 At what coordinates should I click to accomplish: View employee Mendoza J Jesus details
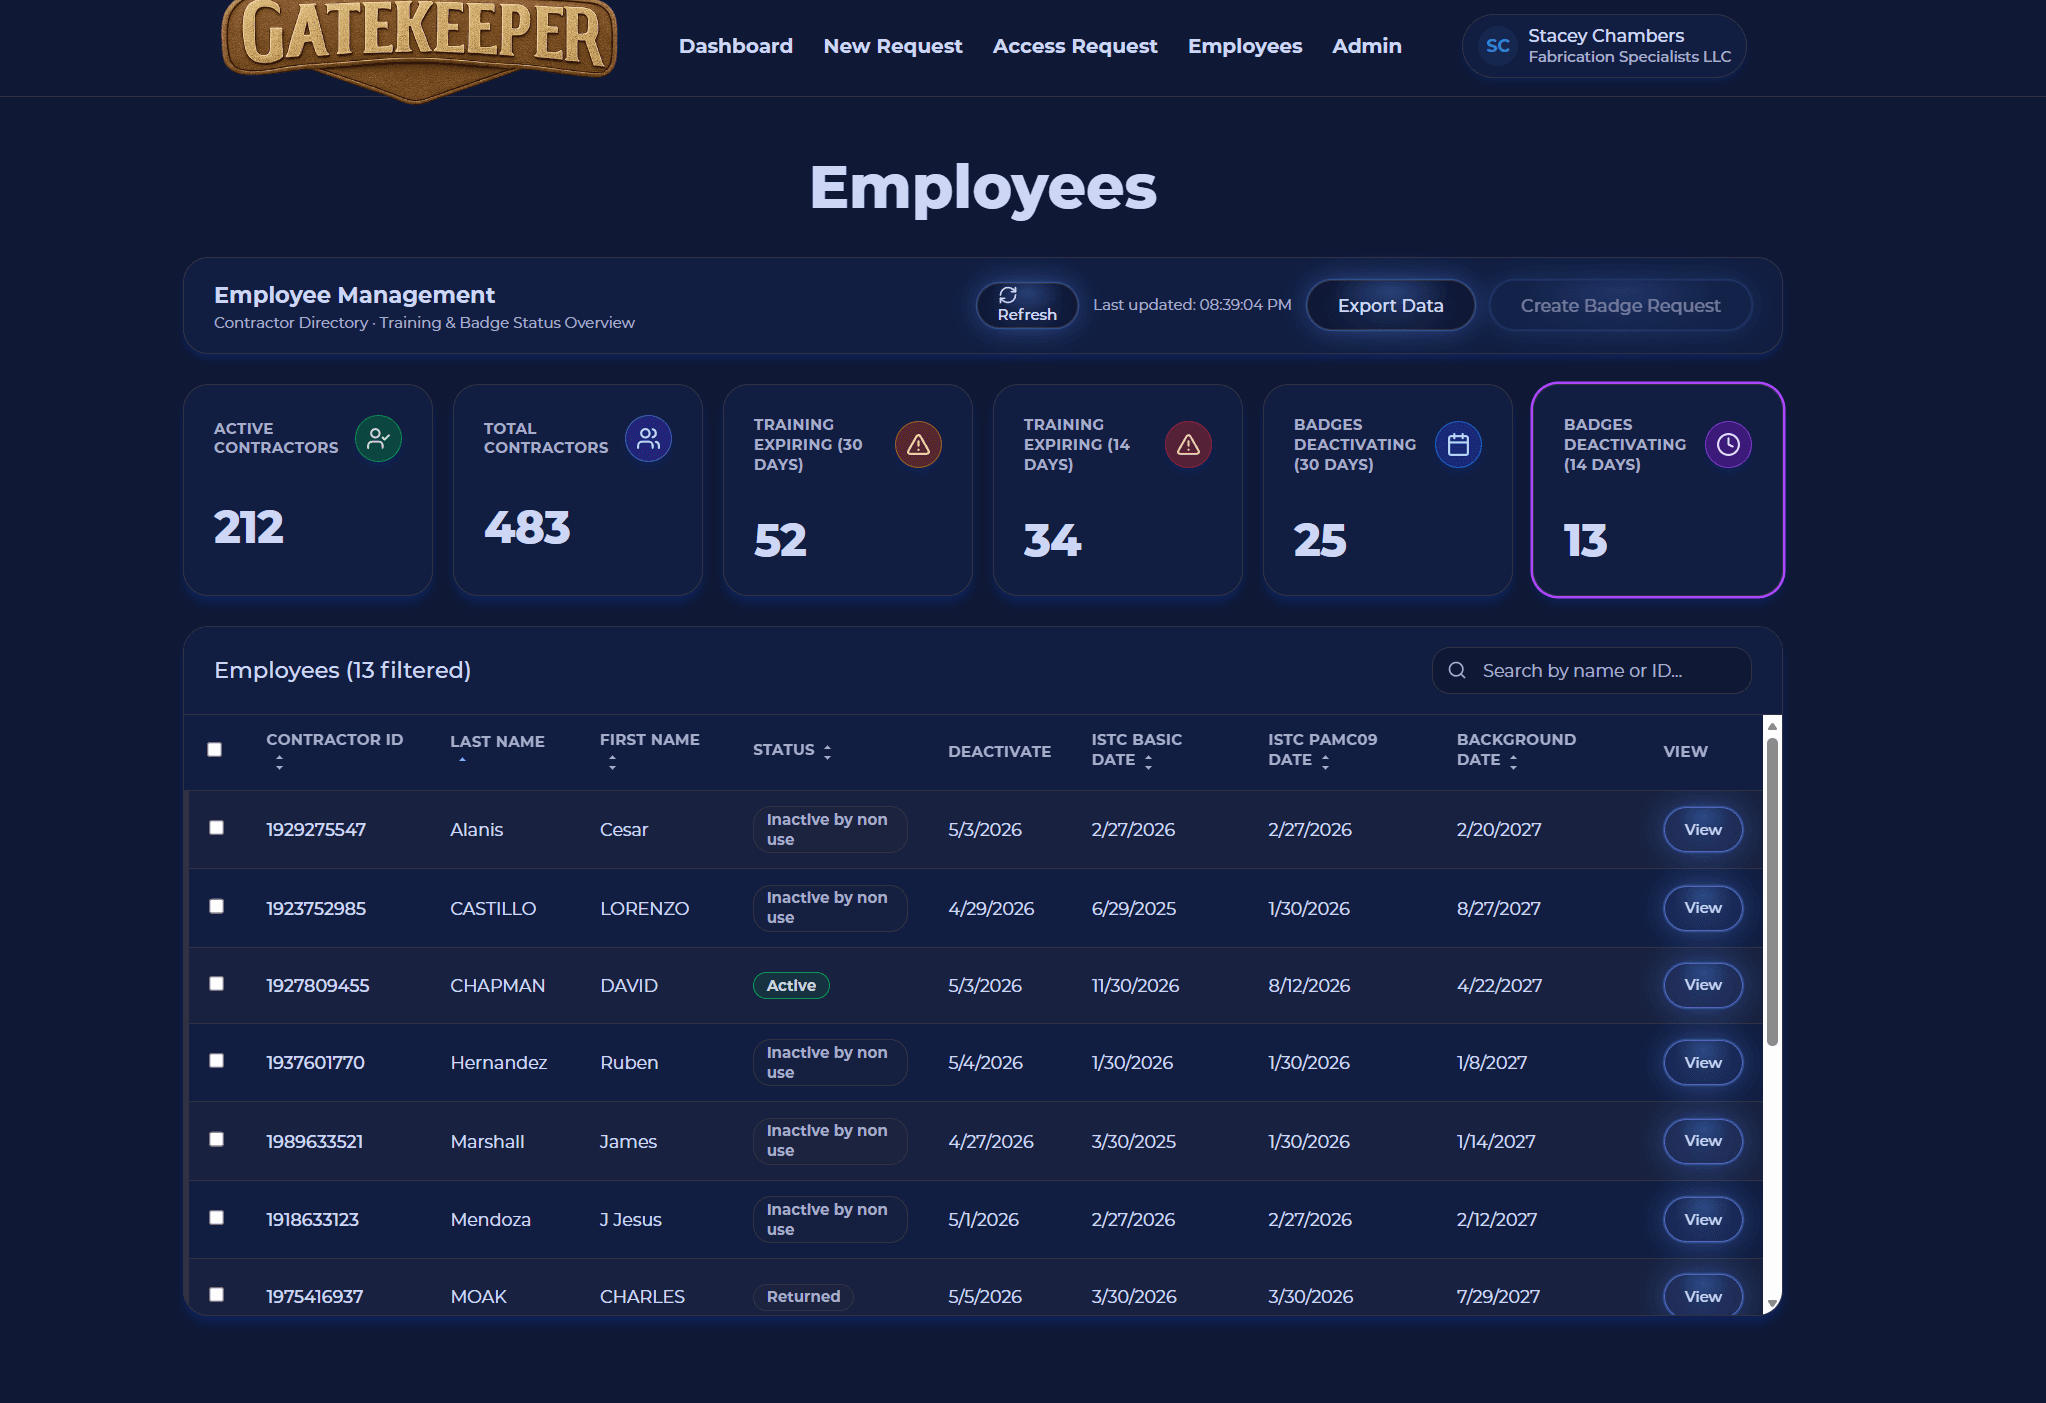click(x=1702, y=1219)
